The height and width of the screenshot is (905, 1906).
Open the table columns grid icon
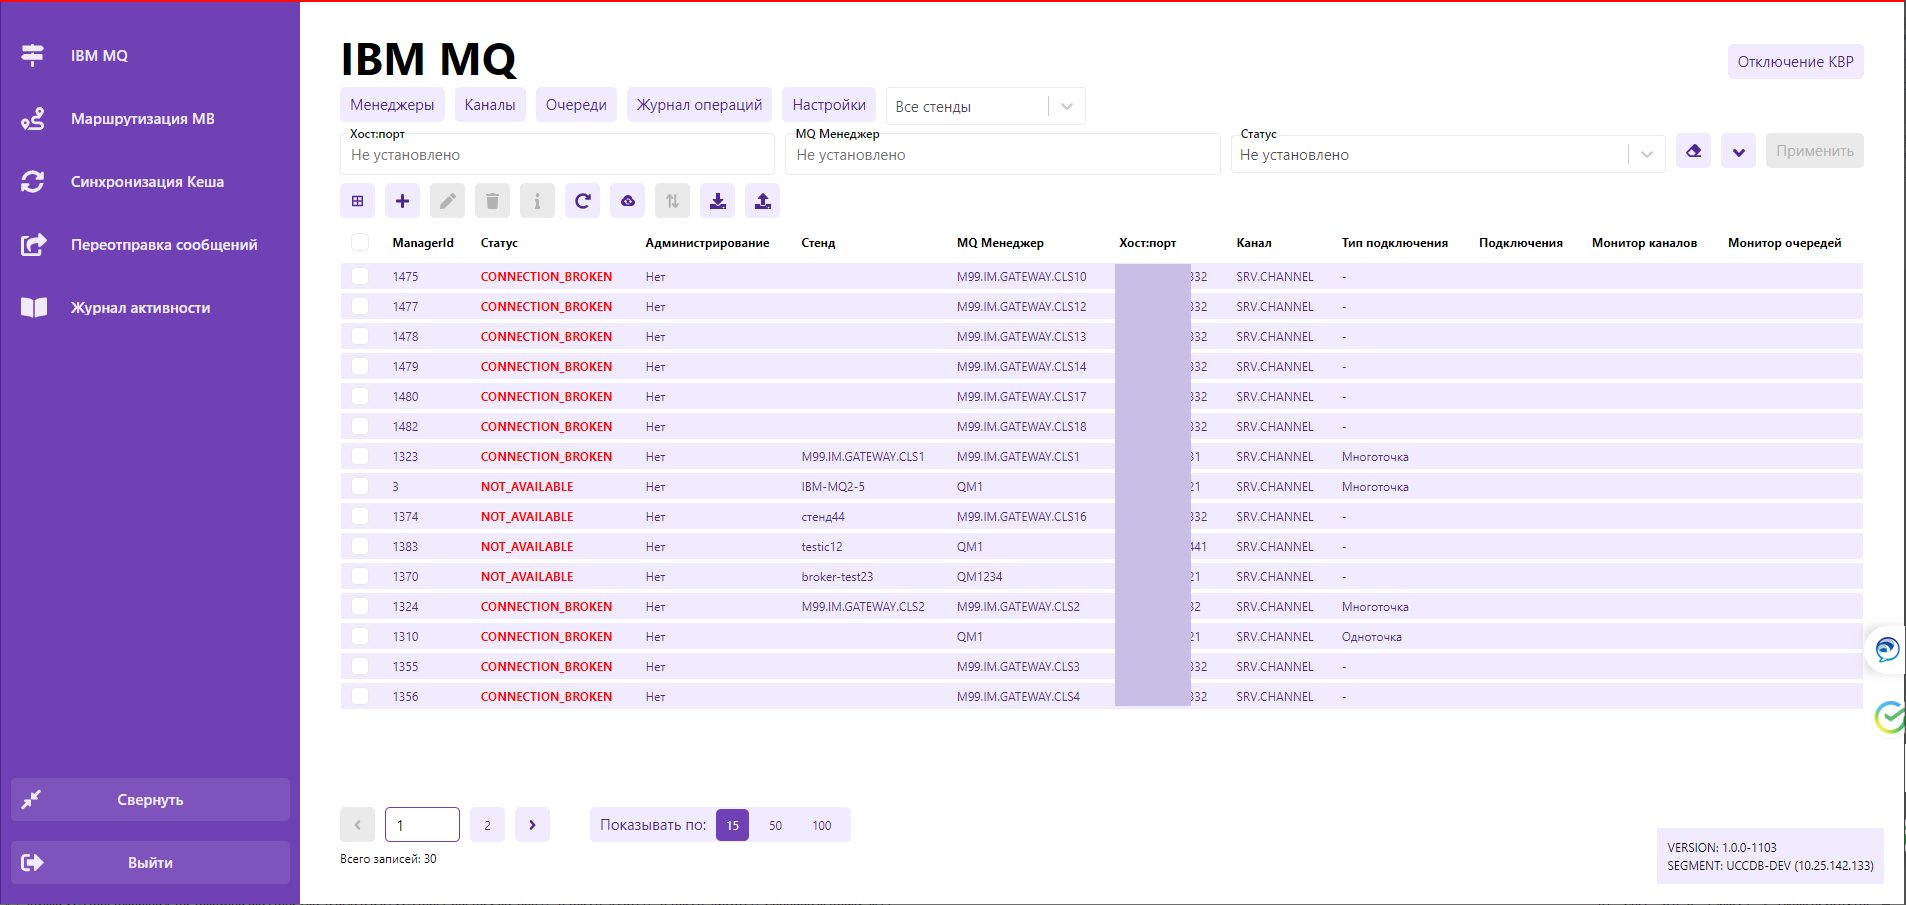point(357,201)
